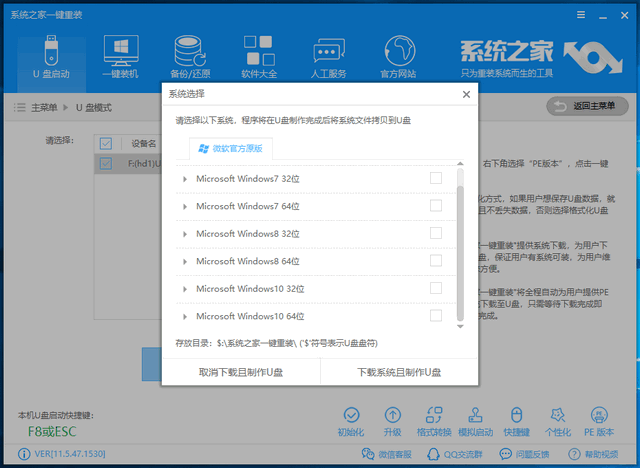Check the Microsoft Windows7 32位 checkbox
Viewport: 640px width, 468px height.
point(435,178)
